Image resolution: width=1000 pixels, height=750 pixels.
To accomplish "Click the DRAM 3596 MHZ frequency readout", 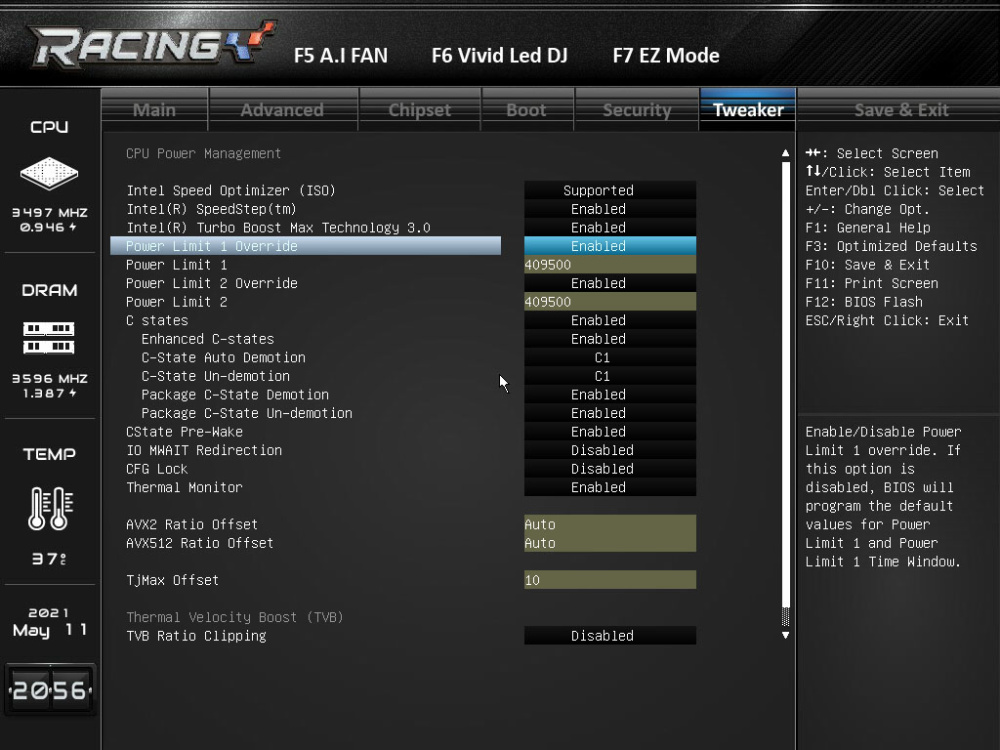I will (x=50, y=378).
